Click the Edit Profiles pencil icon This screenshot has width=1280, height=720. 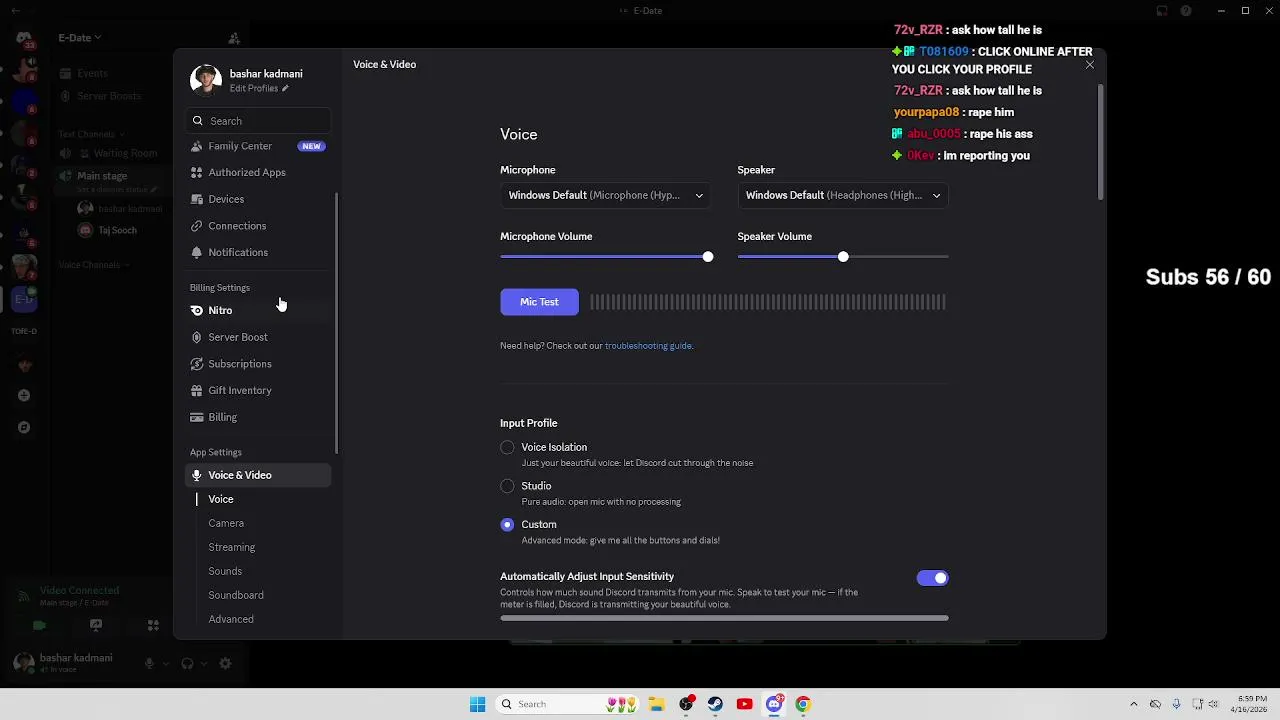tap(285, 88)
